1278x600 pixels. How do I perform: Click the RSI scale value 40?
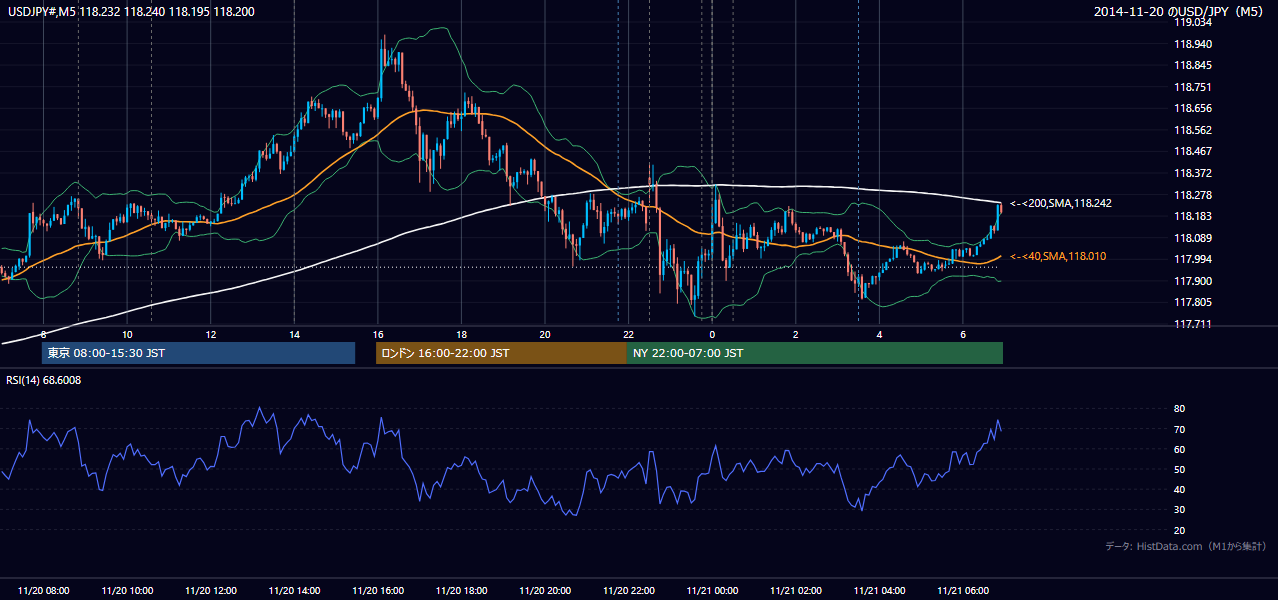click(x=1179, y=489)
